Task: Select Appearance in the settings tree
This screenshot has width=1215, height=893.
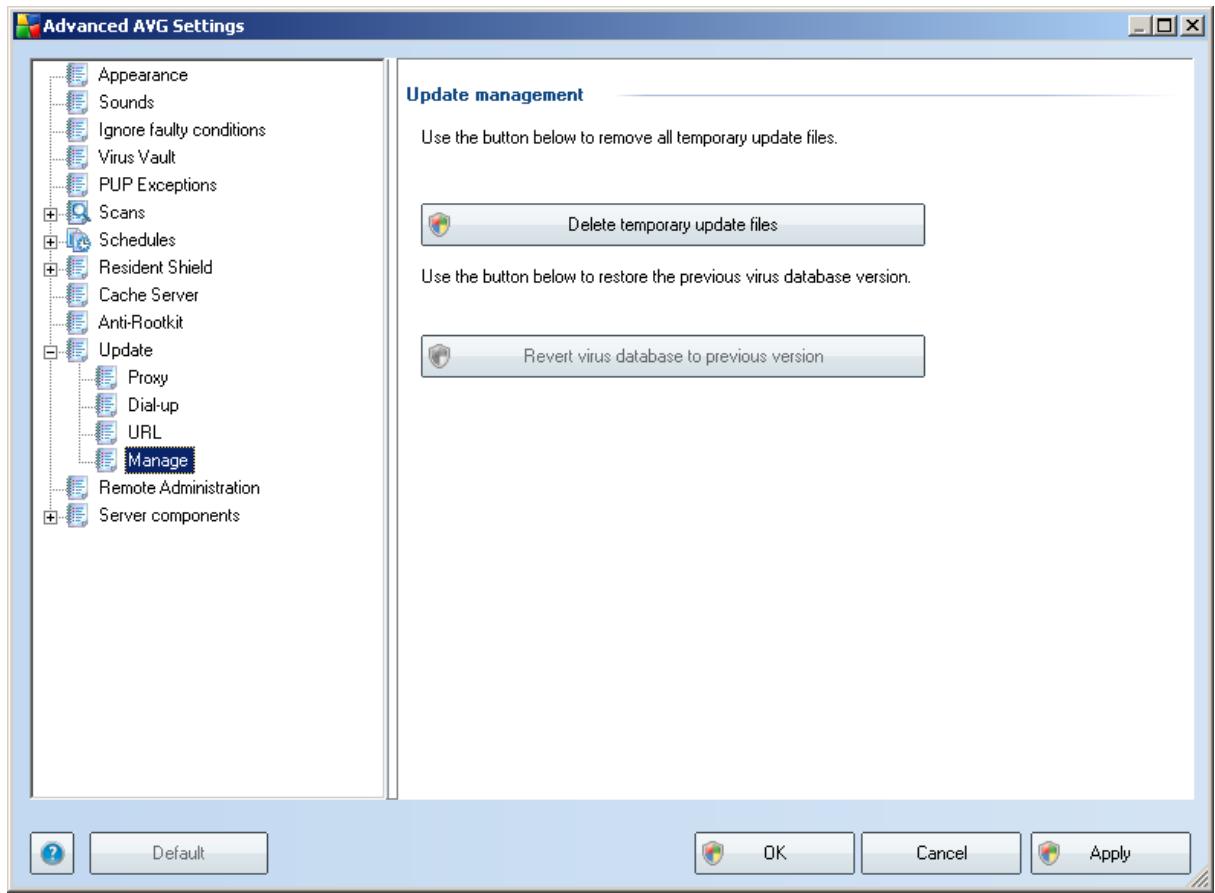Action: (x=143, y=75)
